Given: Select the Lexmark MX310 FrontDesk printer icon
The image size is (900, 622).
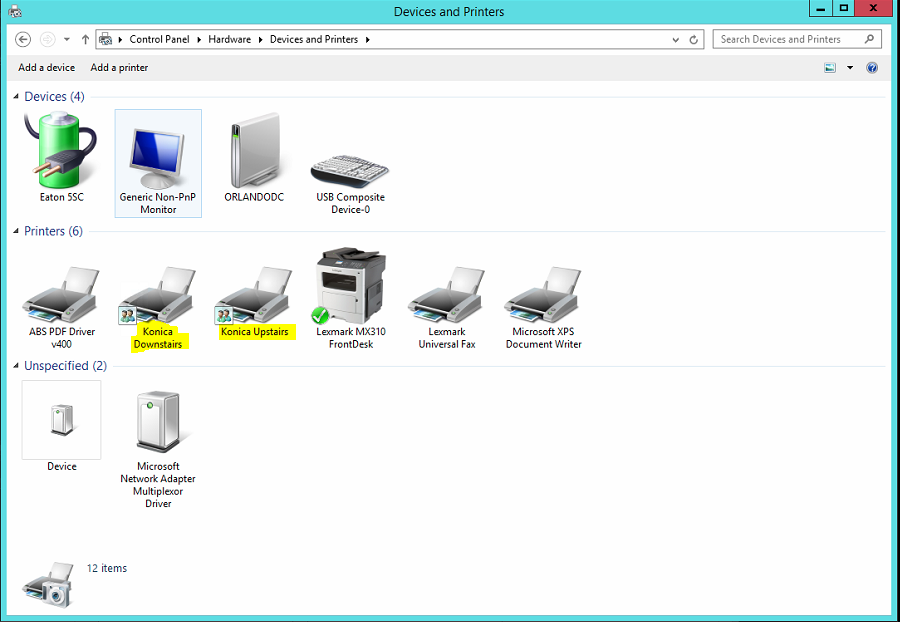Looking at the screenshot, I should [x=350, y=285].
